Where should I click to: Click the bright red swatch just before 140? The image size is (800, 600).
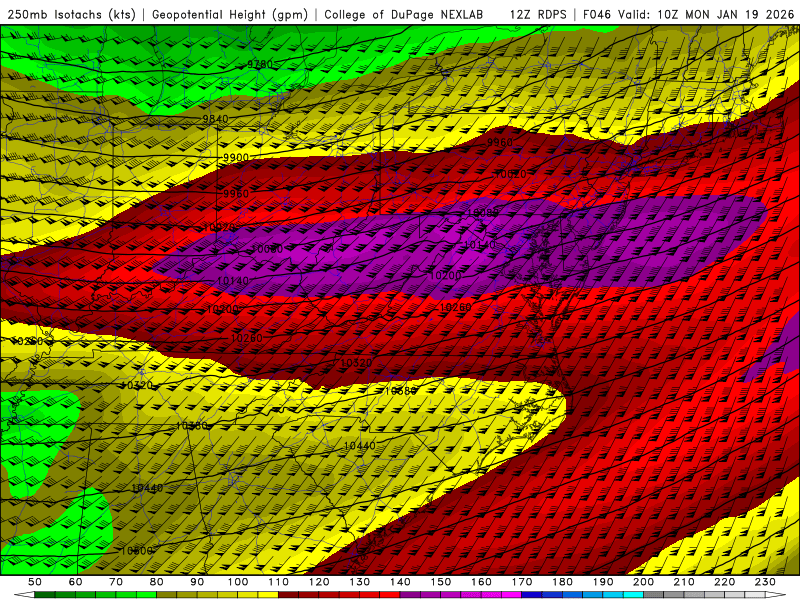tap(390, 595)
